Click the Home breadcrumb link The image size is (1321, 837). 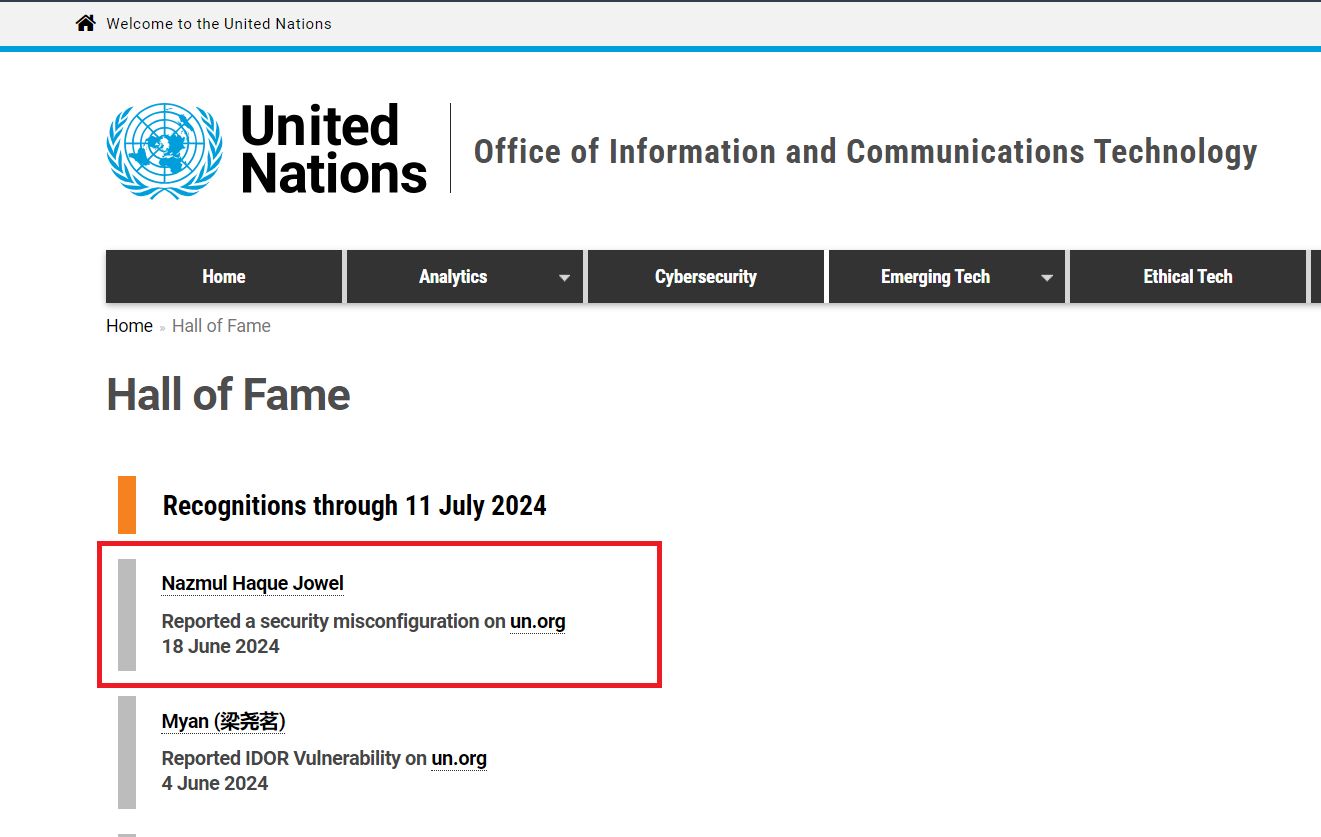click(x=129, y=325)
